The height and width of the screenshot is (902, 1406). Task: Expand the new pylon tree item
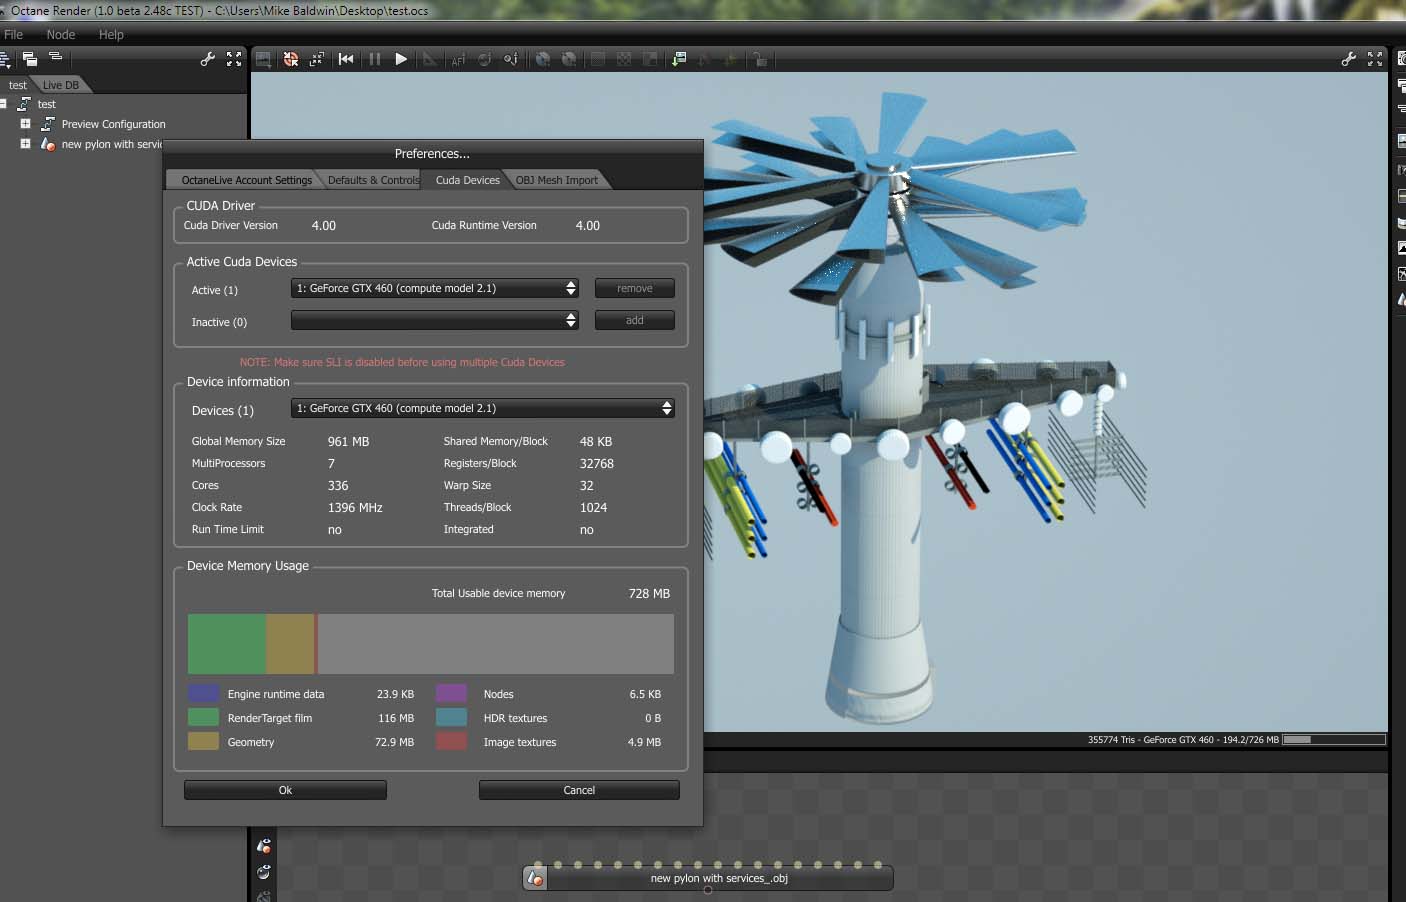coord(25,143)
